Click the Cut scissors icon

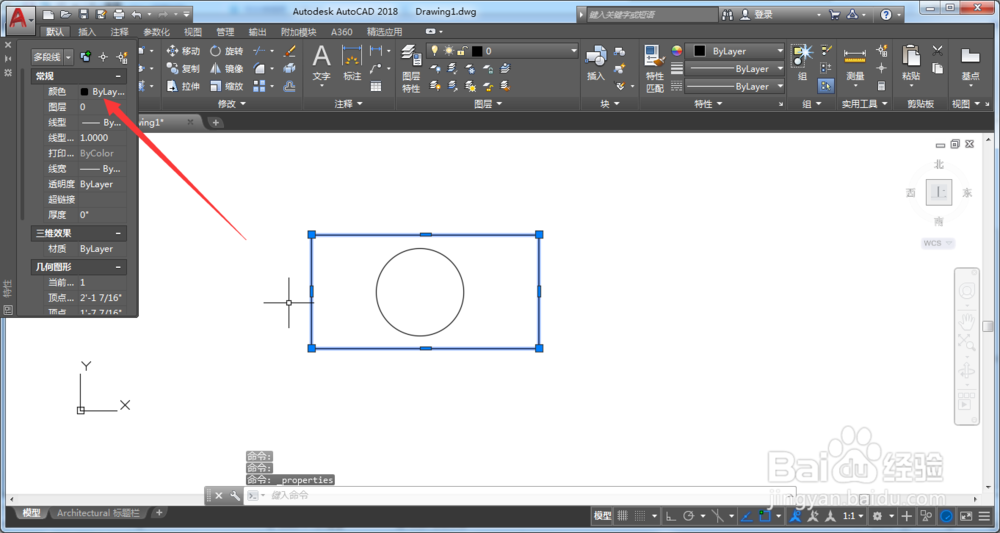(938, 51)
